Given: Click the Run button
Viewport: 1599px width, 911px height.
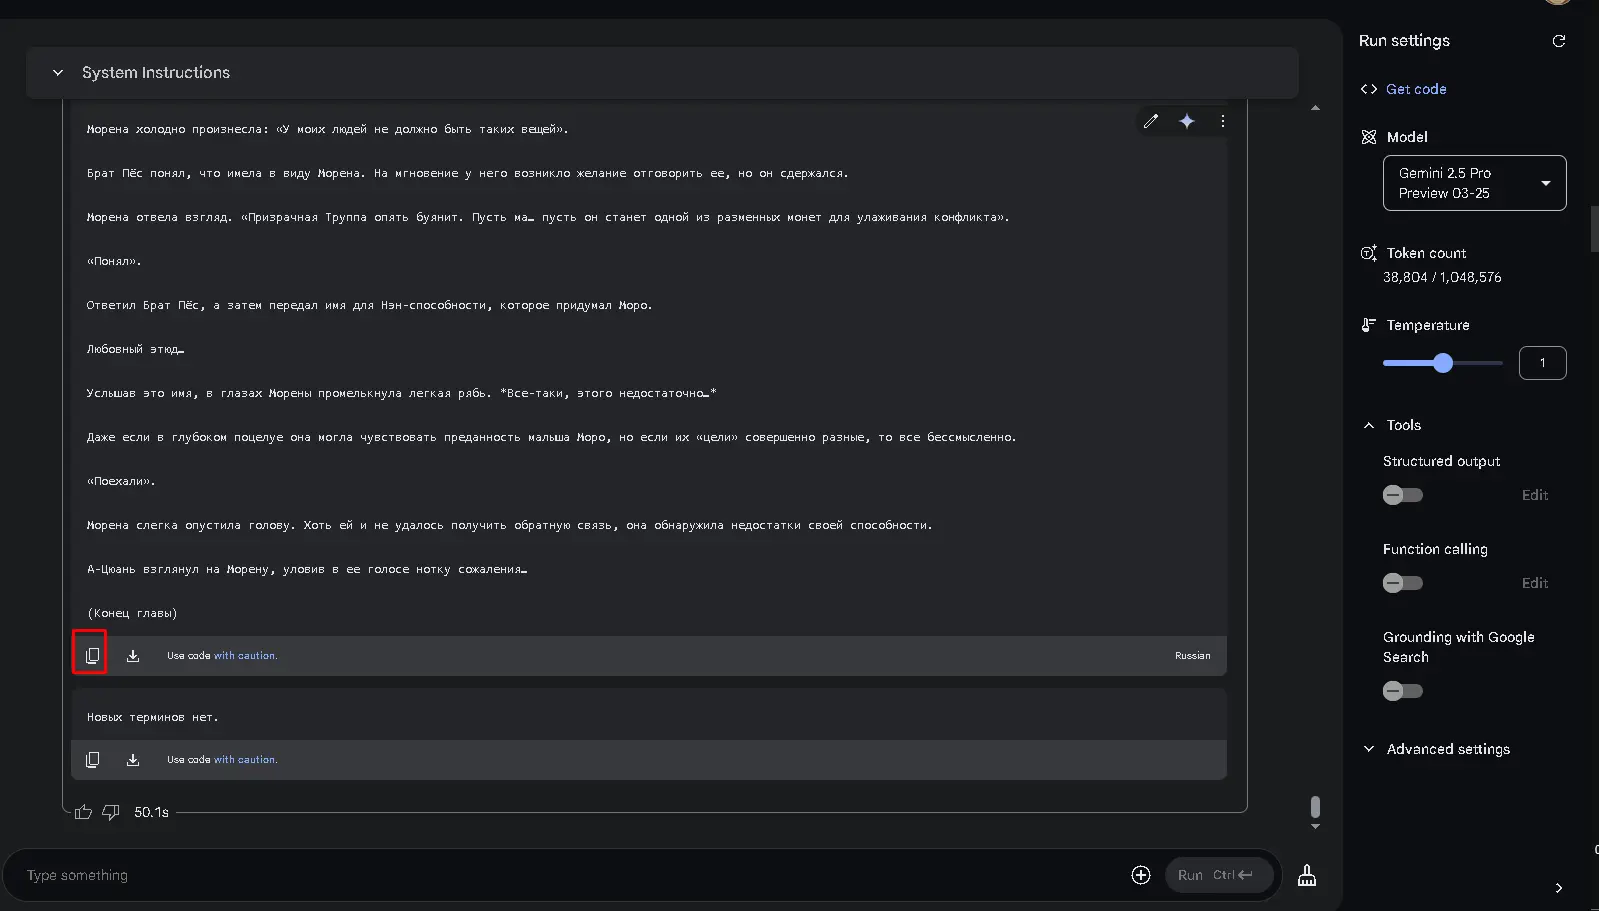Looking at the screenshot, I should 1219,875.
